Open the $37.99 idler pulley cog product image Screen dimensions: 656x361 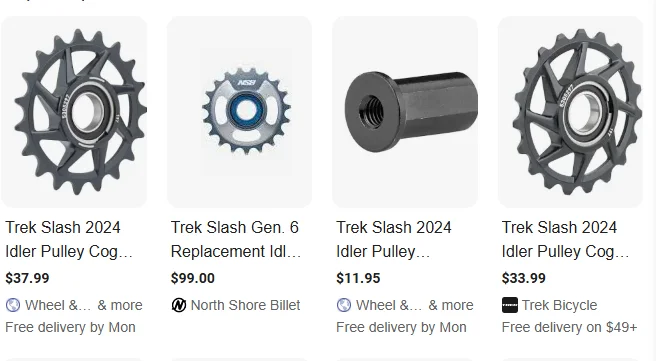74,112
